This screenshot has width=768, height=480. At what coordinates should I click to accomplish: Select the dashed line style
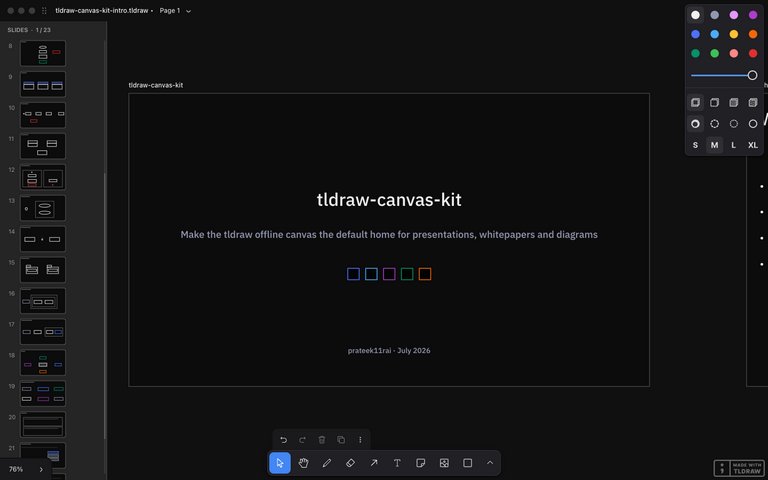(x=715, y=124)
